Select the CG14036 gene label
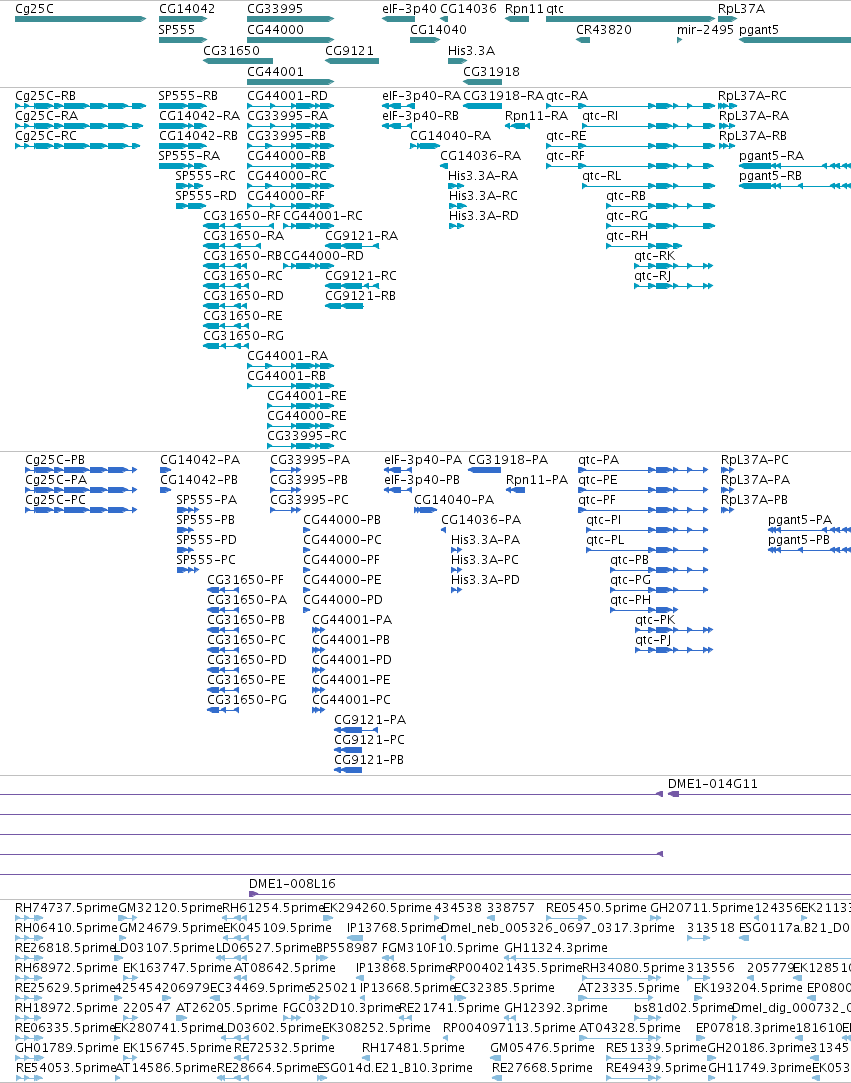The height and width of the screenshot is (1083, 851). (468, 9)
